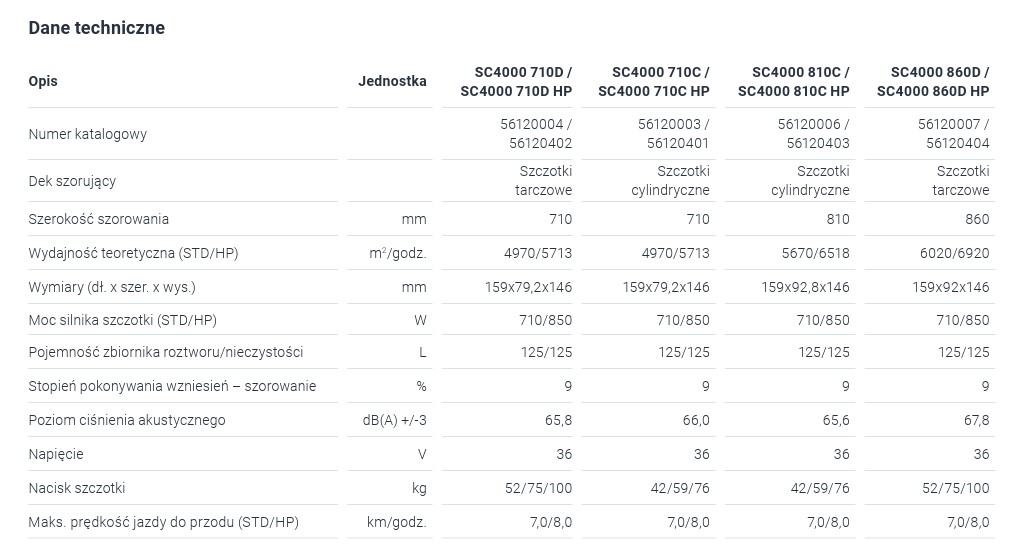Click the "Dek szorujący" row label
The image size is (1034, 557).
click(x=72, y=181)
